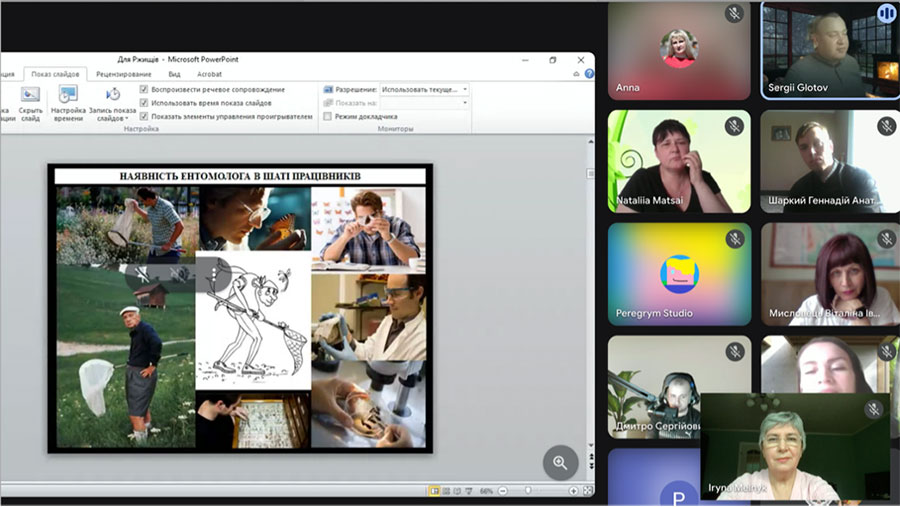Viewport: 900px width, 507px height.
Task: Start Slide Show from status bar icon
Action: (470, 491)
